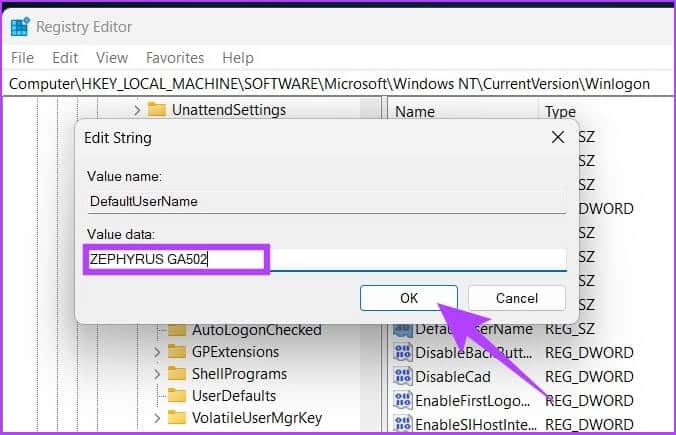Open the Edit menu
Viewport: 676px width, 435px height.
tap(65, 58)
